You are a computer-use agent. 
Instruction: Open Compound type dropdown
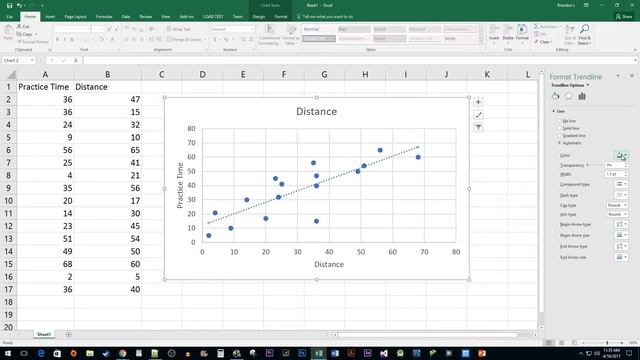click(x=621, y=184)
